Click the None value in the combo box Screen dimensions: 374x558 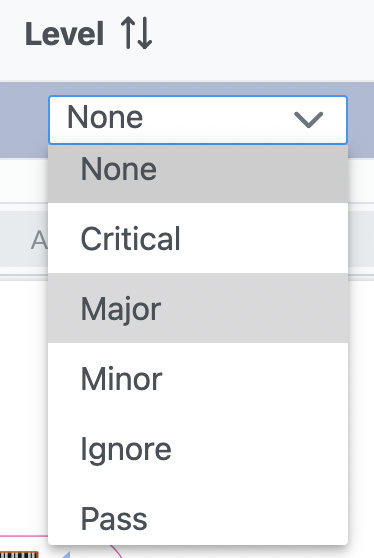105,117
